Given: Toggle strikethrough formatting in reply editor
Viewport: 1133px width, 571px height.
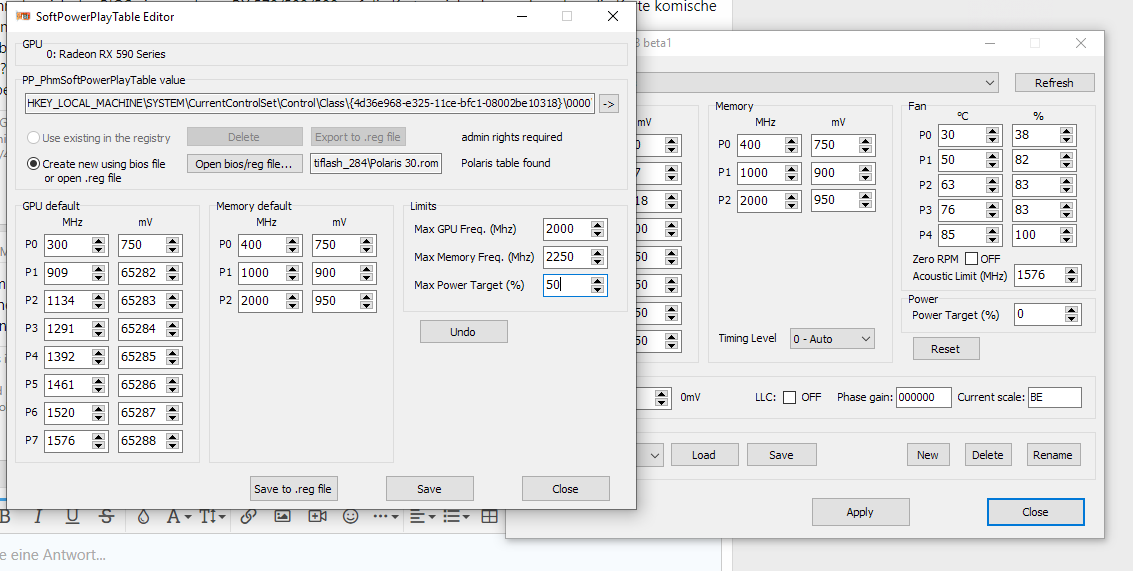Looking at the screenshot, I should point(106,517).
